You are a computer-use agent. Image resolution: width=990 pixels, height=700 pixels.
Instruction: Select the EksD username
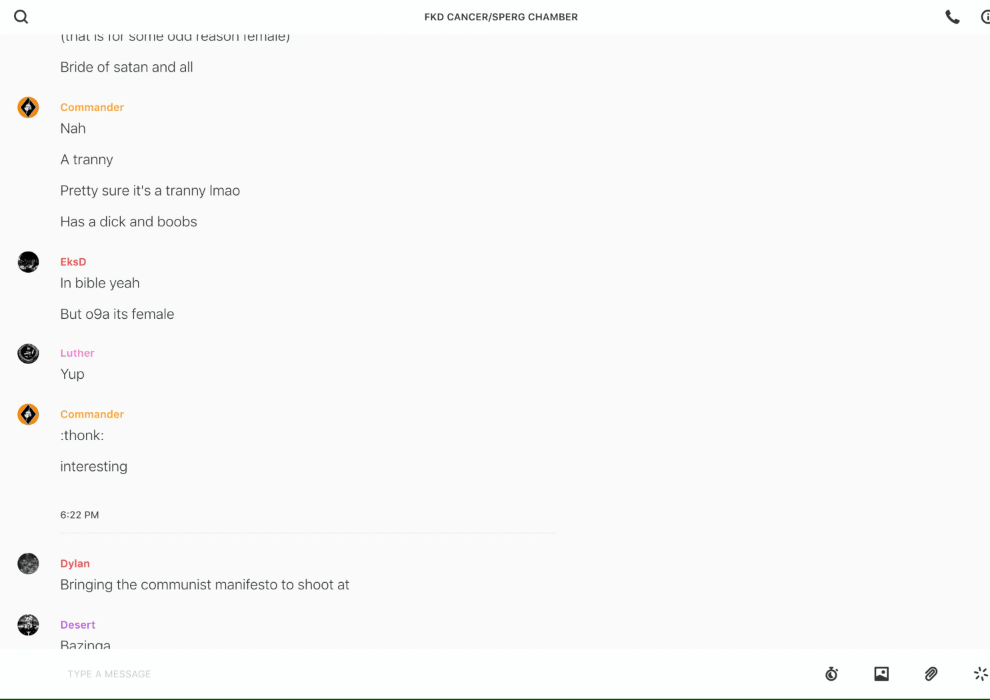pos(73,261)
